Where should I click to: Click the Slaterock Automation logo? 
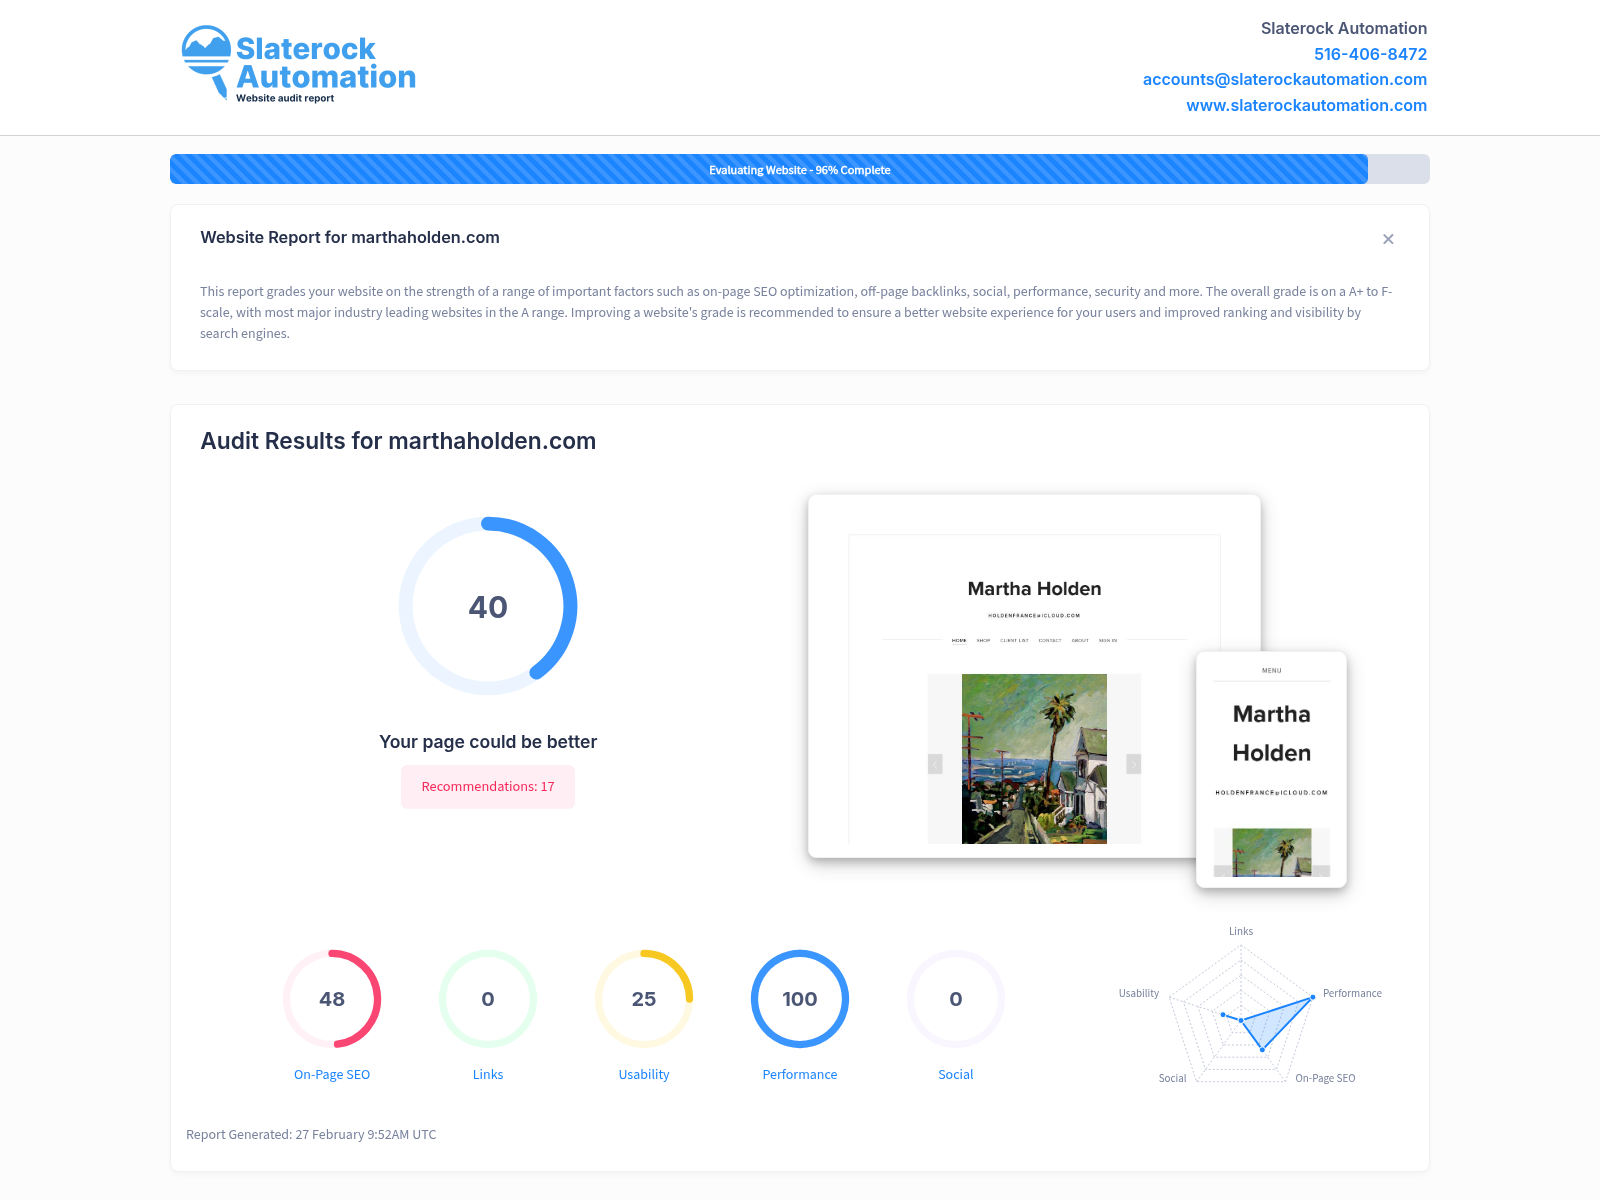[298, 64]
